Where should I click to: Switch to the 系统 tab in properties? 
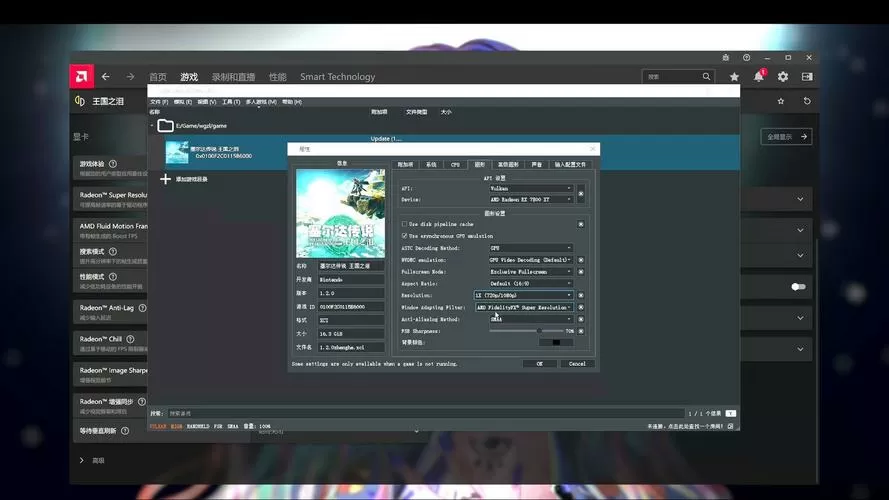pos(431,164)
